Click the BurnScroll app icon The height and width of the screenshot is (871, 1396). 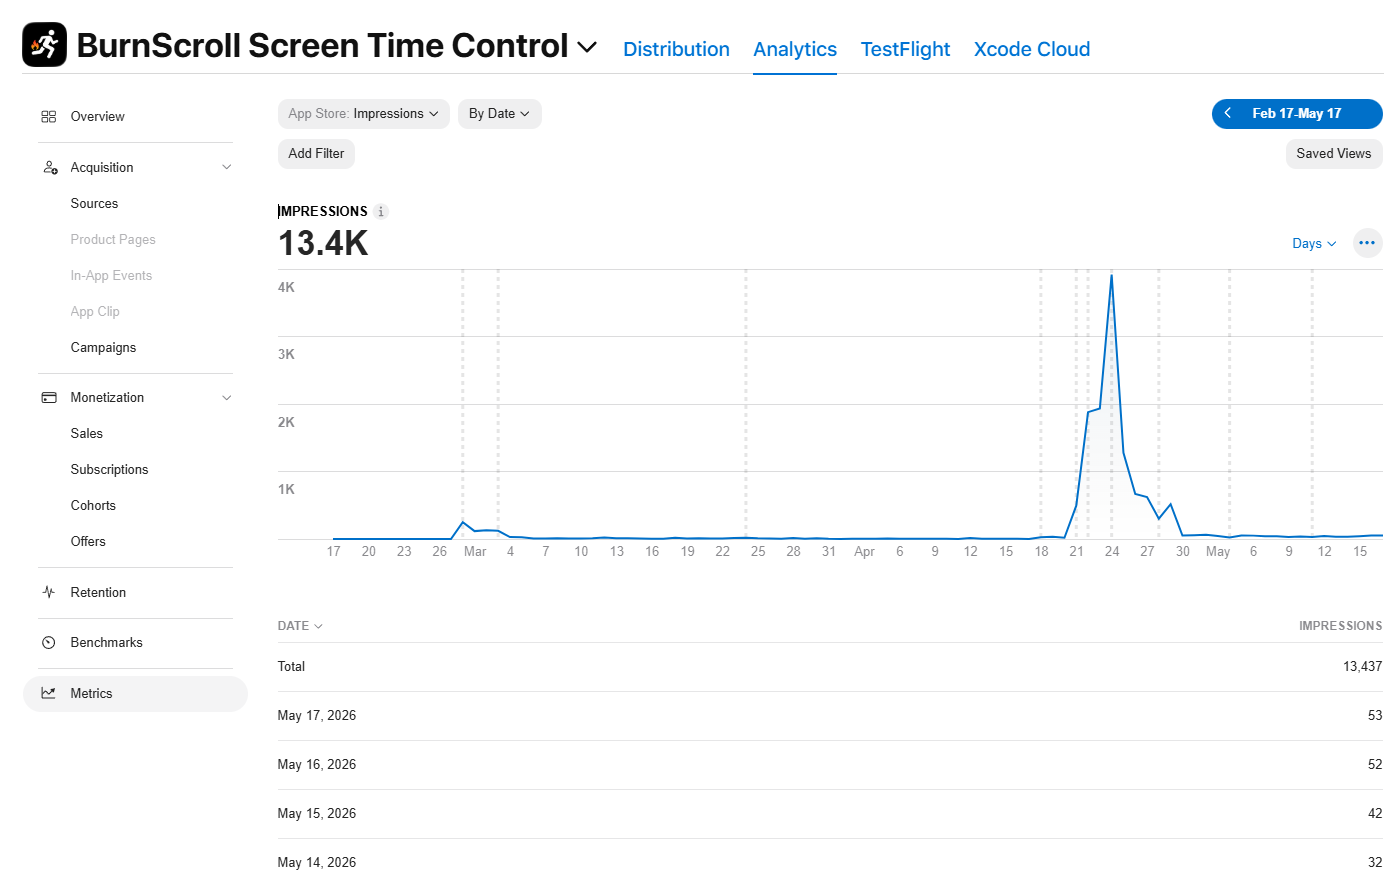(44, 45)
